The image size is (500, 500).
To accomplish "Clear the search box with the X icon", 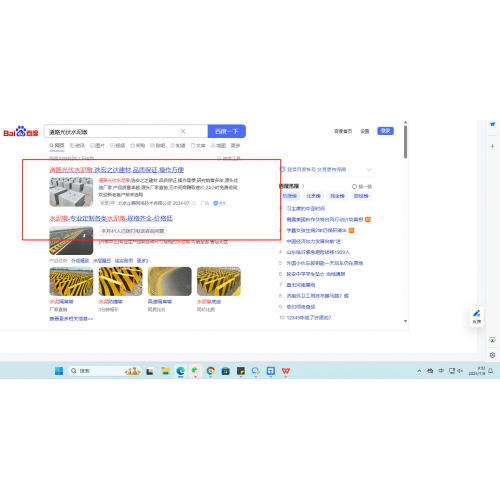I will coord(183,131).
